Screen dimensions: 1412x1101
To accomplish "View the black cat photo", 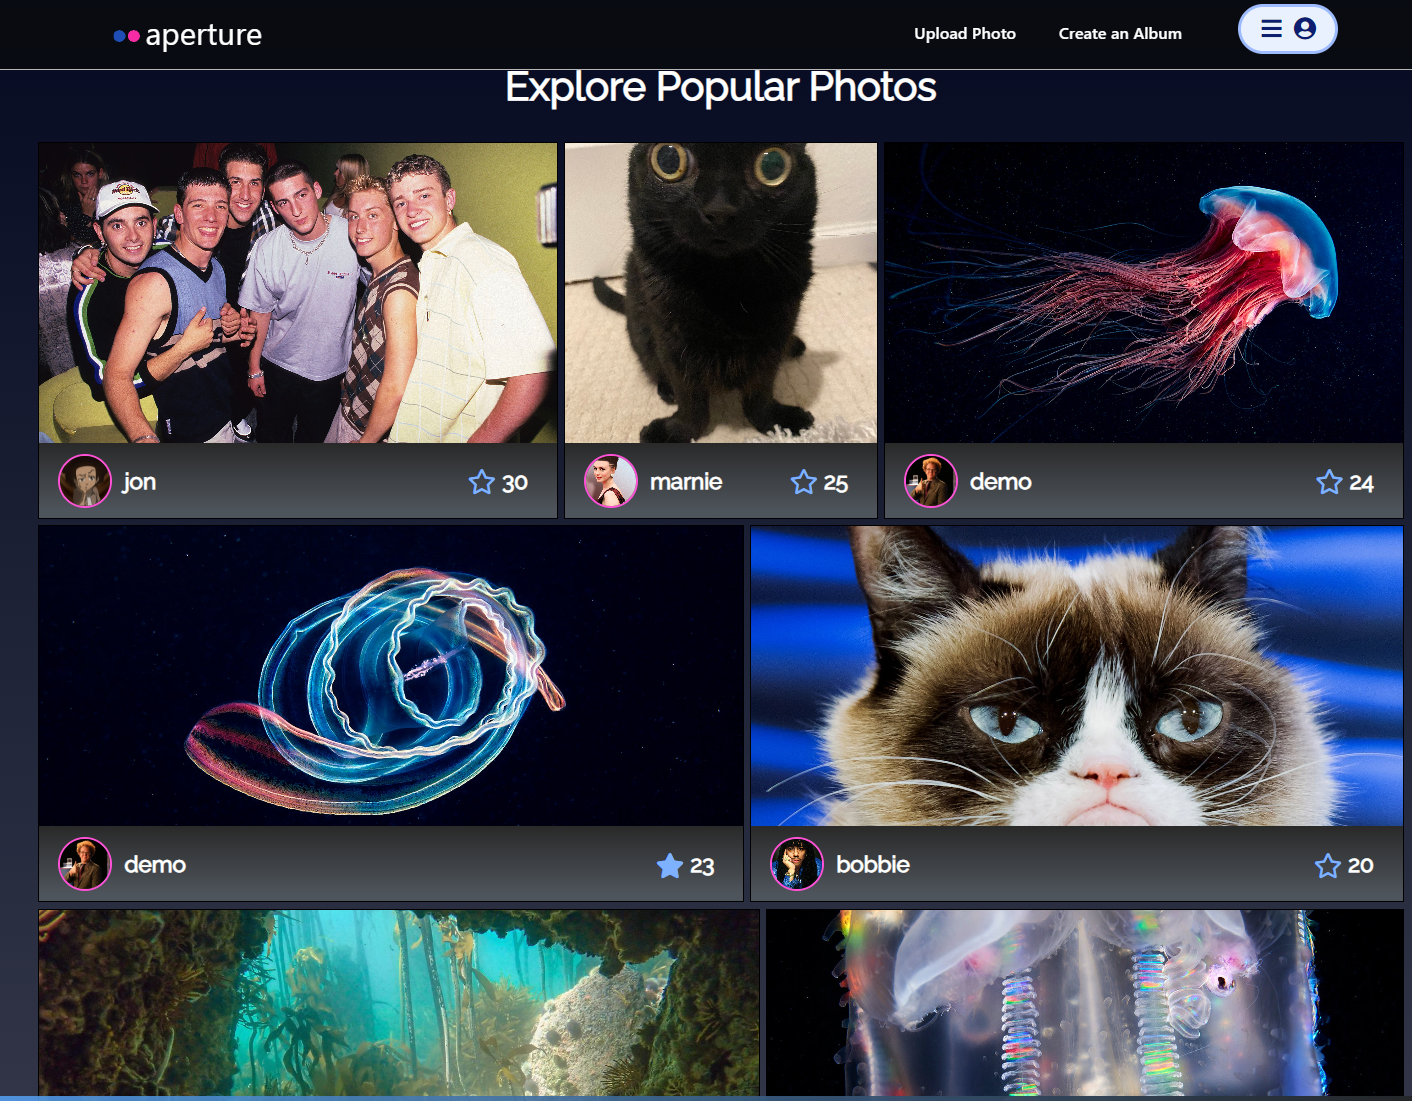I will 720,293.
